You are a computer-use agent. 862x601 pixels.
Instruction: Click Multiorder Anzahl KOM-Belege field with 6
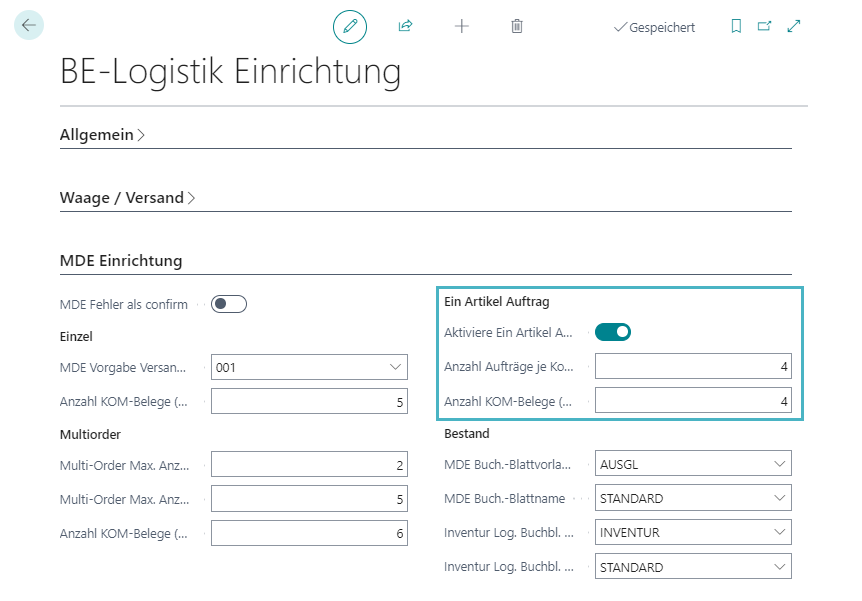[309, 533]
